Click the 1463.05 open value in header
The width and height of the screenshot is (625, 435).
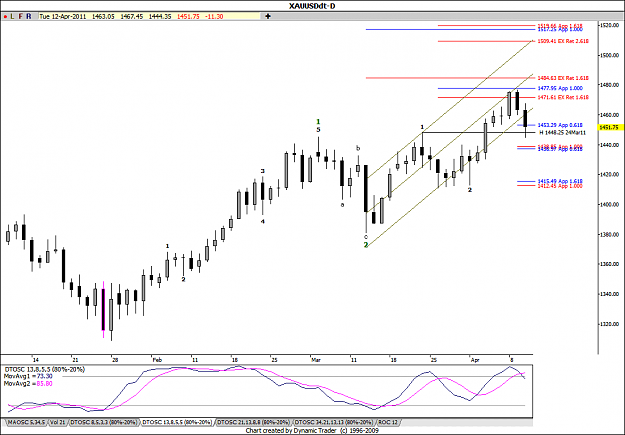pos(103,16)
